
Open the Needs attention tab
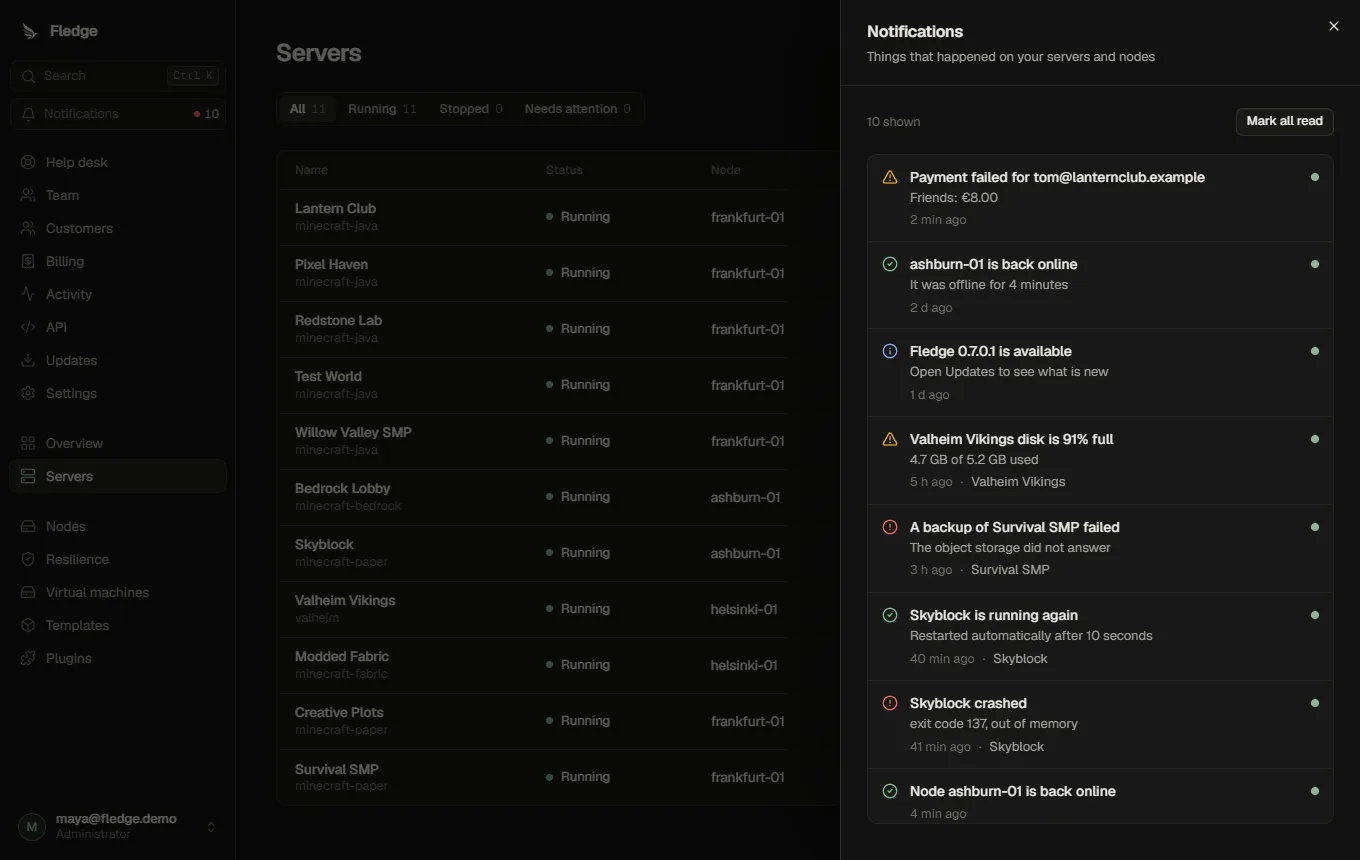[578, 109]
